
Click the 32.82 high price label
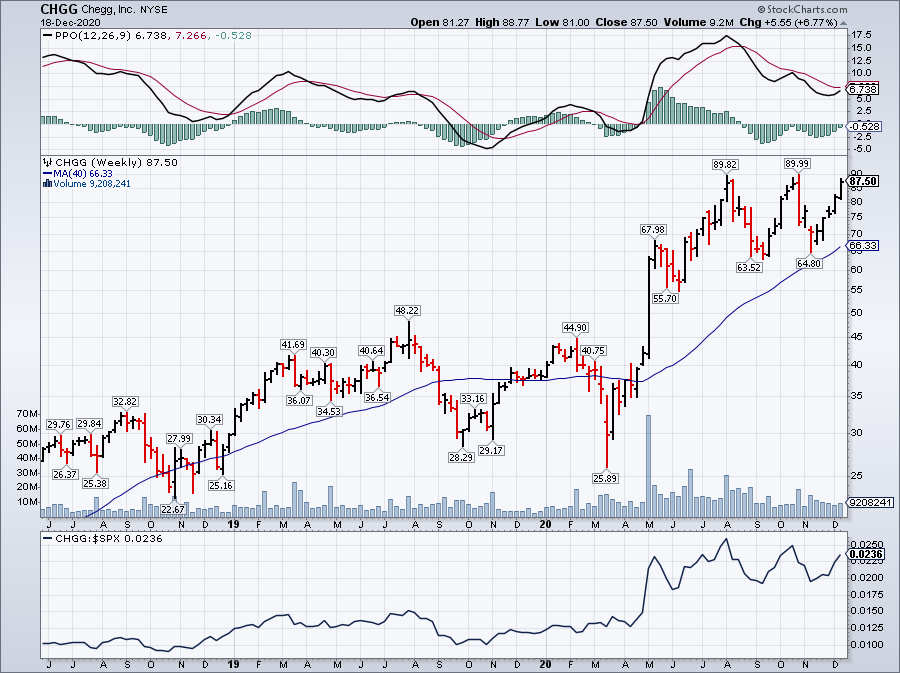(x=125, y=402)
